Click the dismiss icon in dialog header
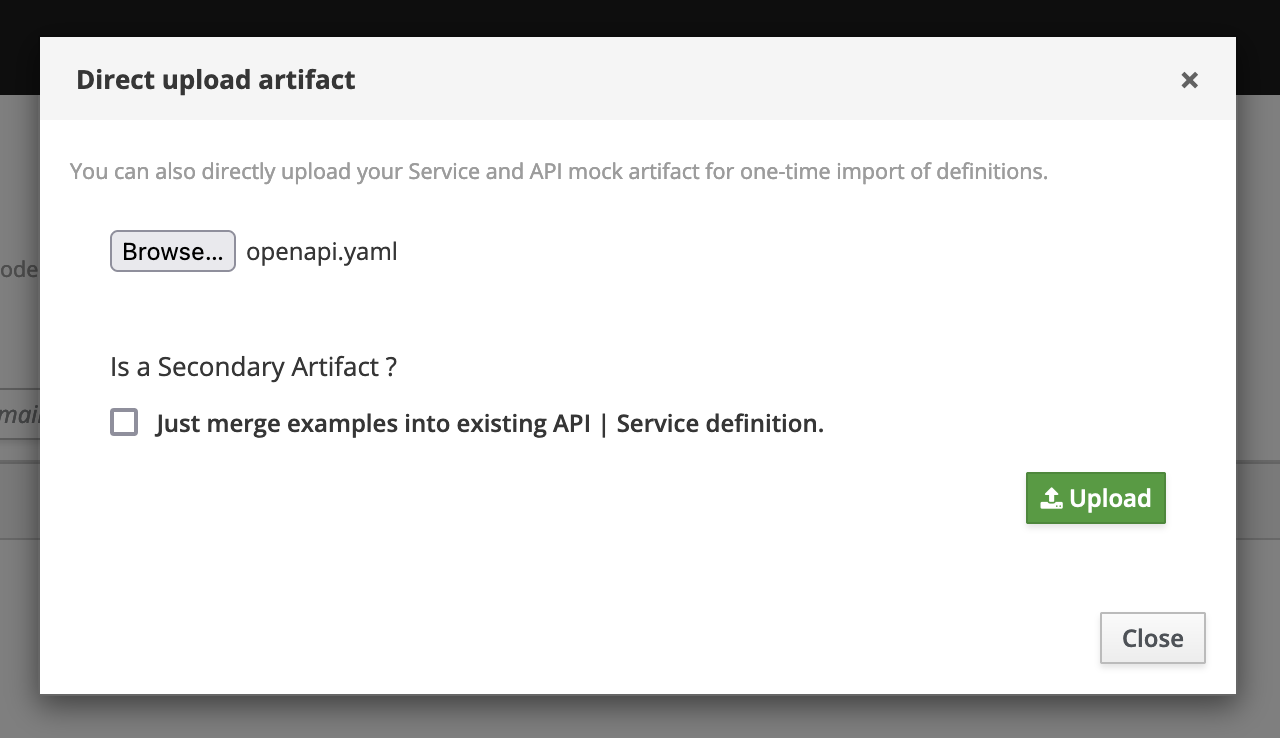Screen dimensions: 1280x738 1189,80
